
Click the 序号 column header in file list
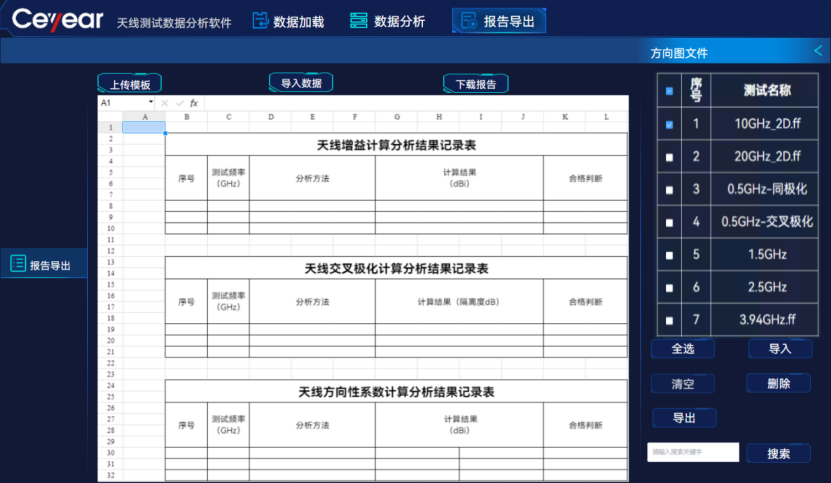[x=696, y=90]
